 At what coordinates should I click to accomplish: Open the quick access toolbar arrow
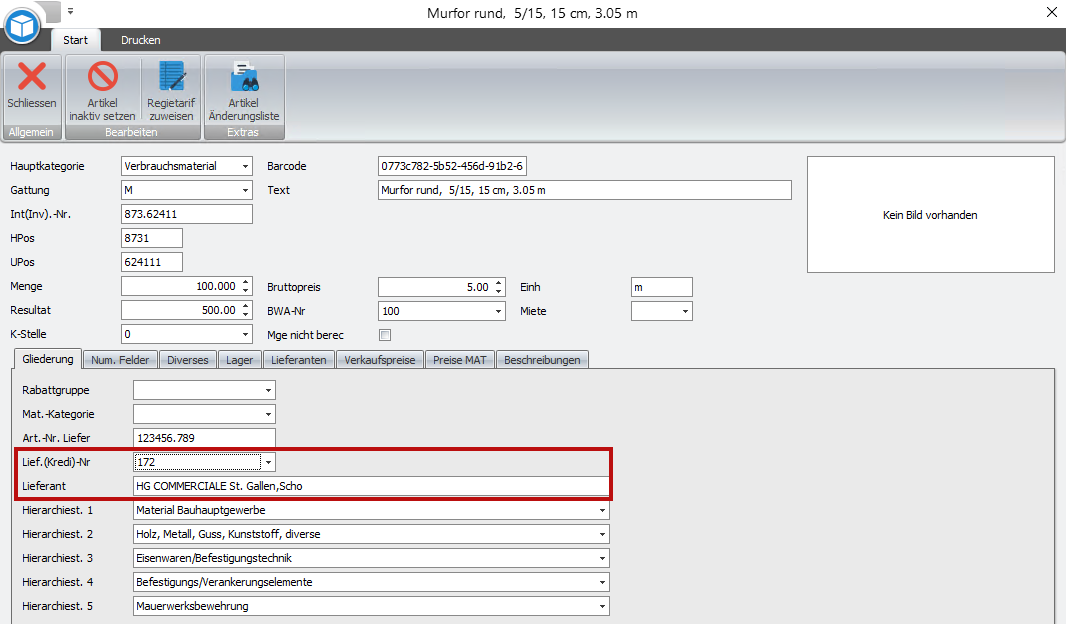point(71,12)
